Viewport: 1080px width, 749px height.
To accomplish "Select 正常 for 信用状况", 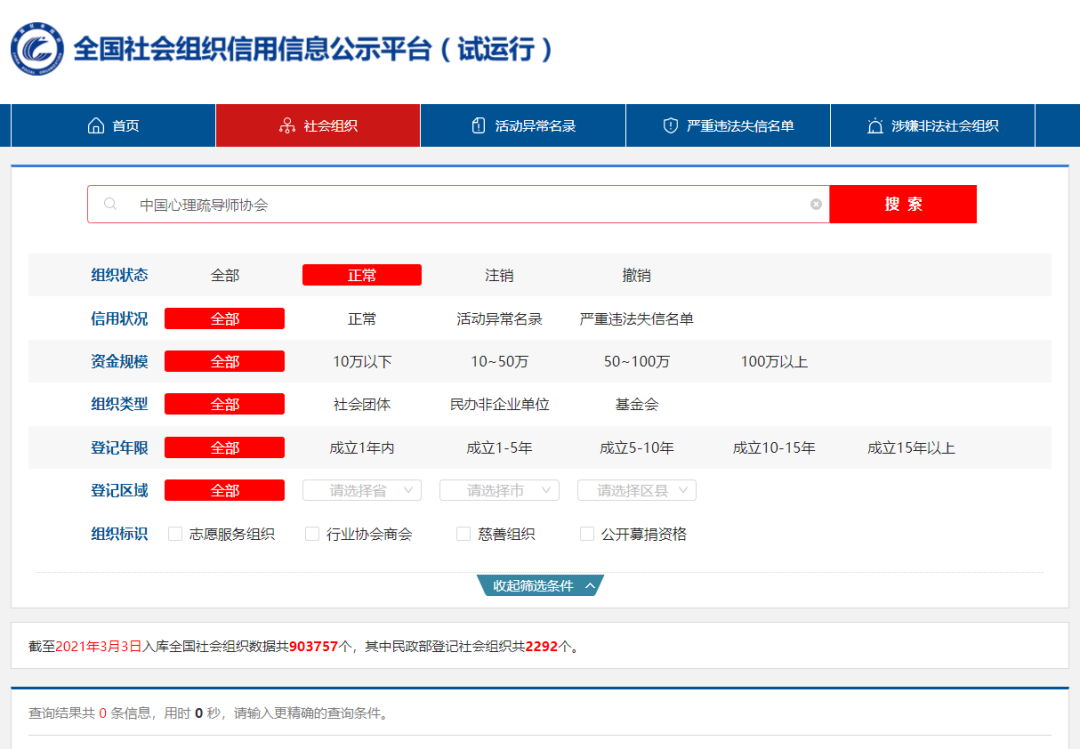I will point(362,318).
